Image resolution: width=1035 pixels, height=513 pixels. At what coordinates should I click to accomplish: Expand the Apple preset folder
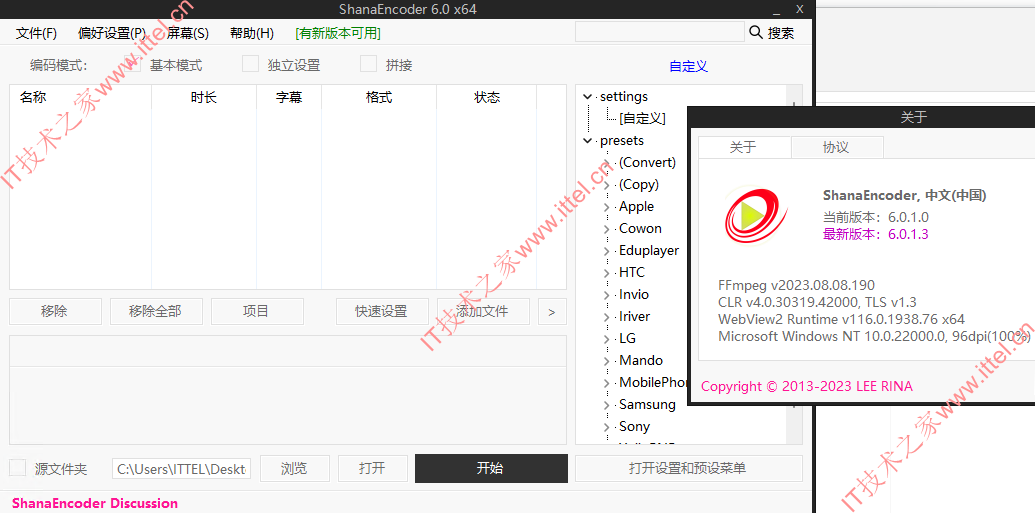(x=607, y=207)
